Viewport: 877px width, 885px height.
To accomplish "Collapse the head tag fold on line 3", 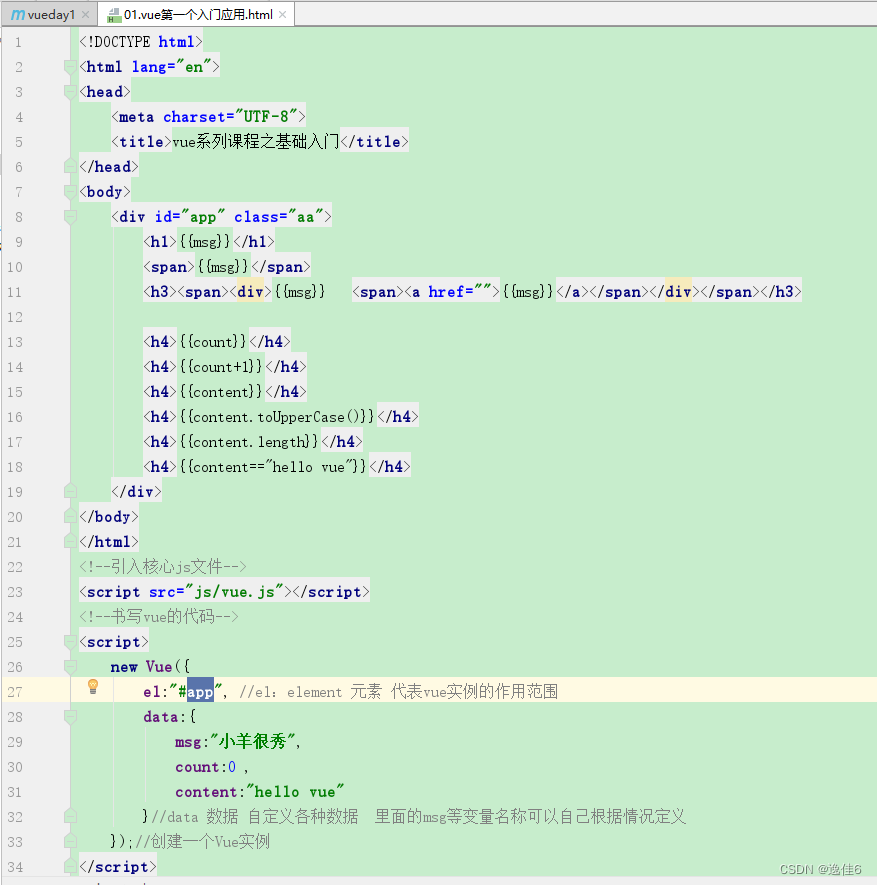I will tap(70, 92).
